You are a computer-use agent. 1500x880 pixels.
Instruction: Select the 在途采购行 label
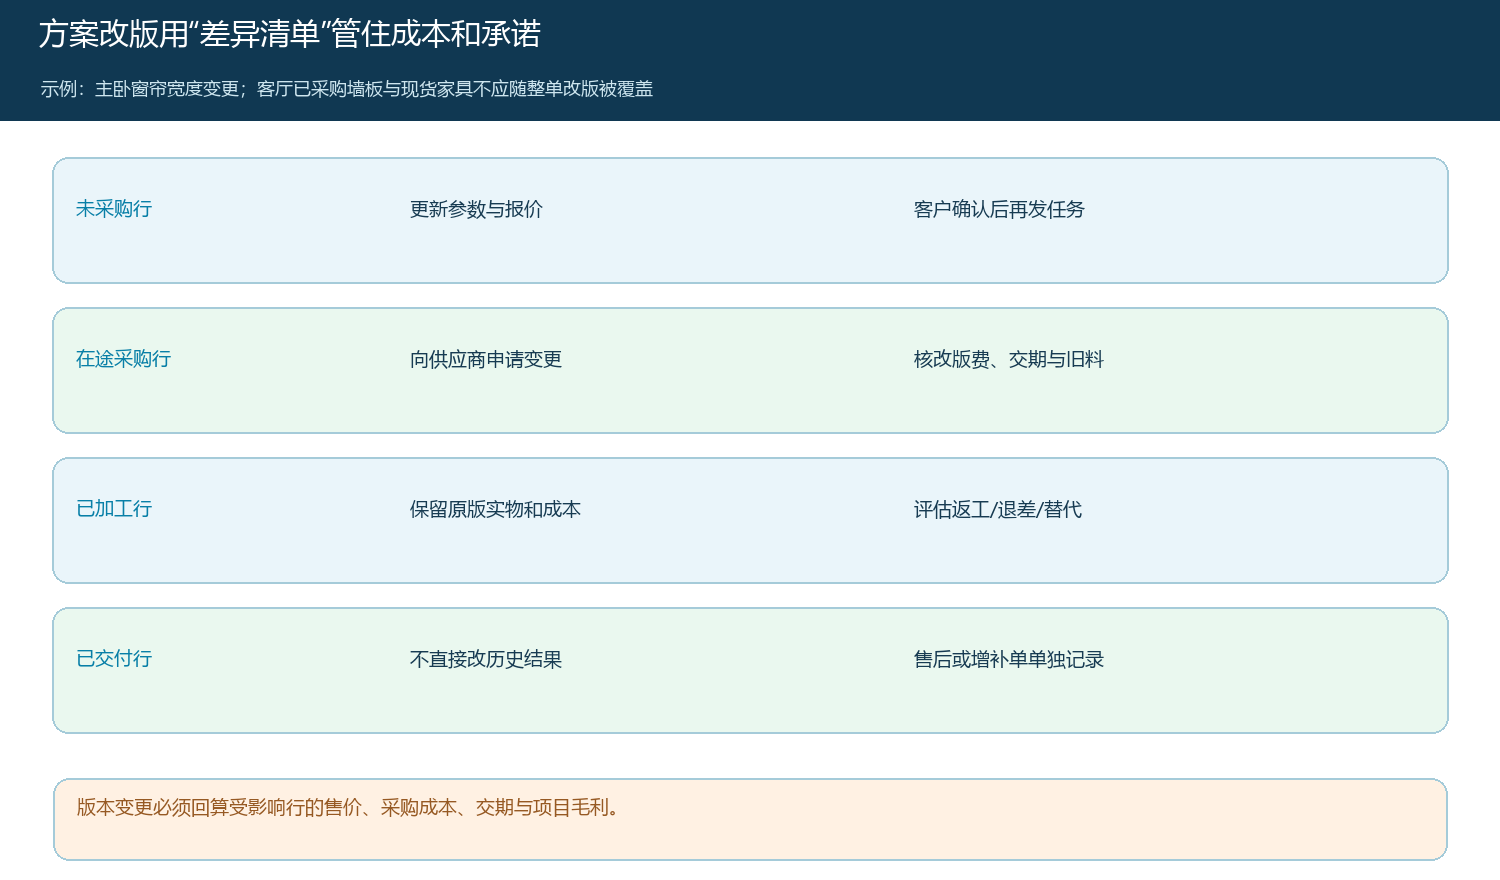(124, 359)
